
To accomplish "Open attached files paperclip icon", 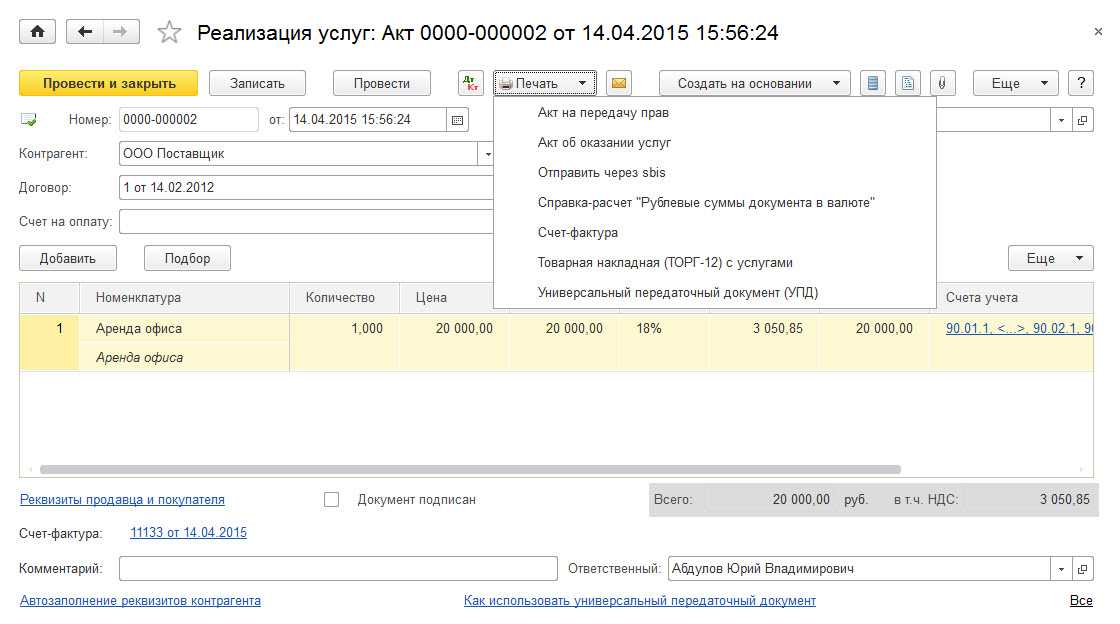I will (x=941, y=84).
